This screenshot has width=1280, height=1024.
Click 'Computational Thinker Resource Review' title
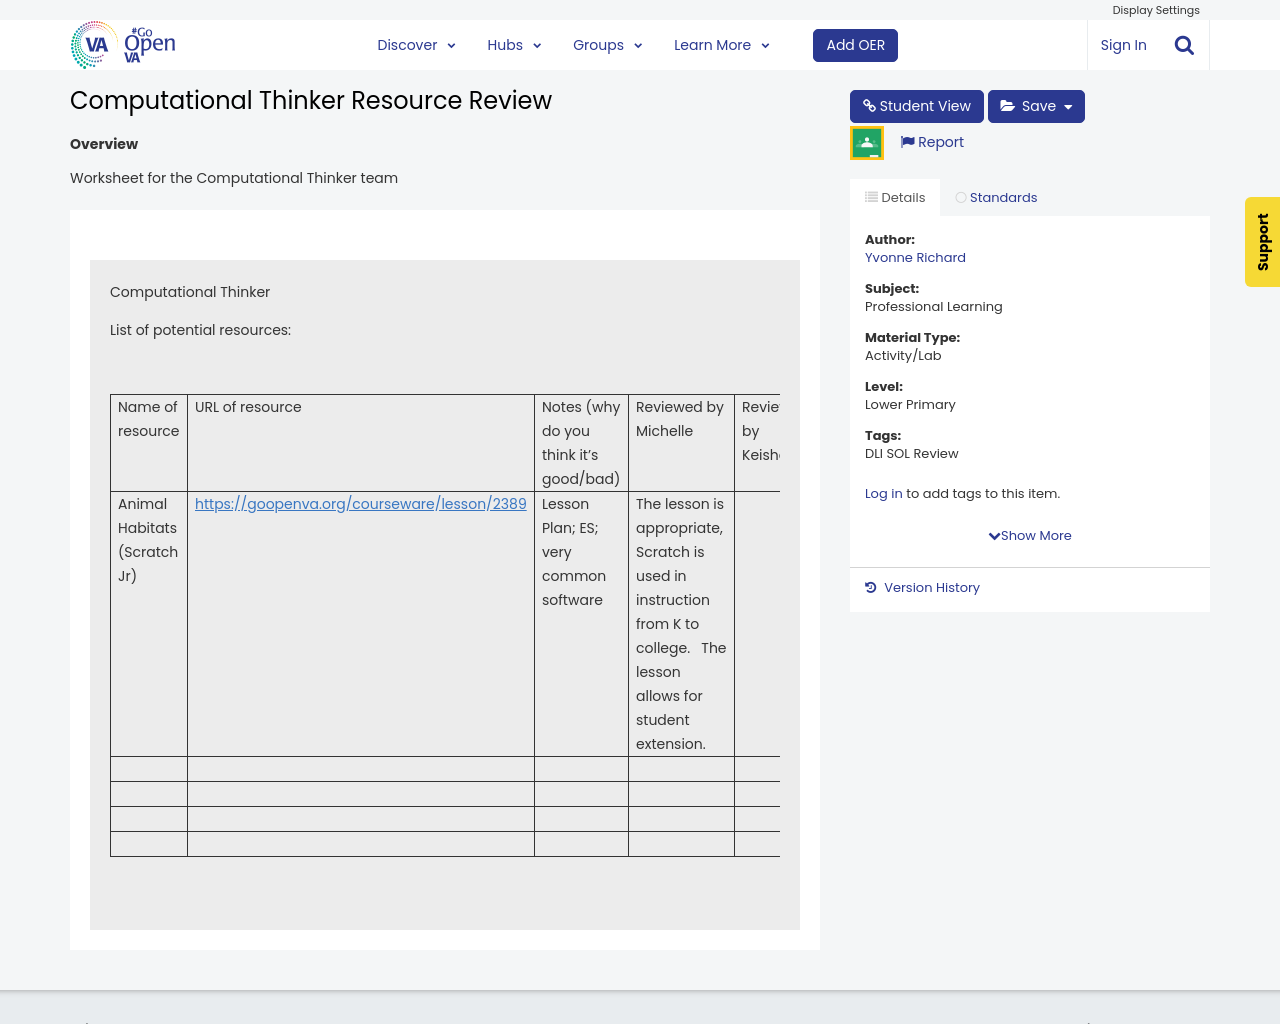point(311,101)
